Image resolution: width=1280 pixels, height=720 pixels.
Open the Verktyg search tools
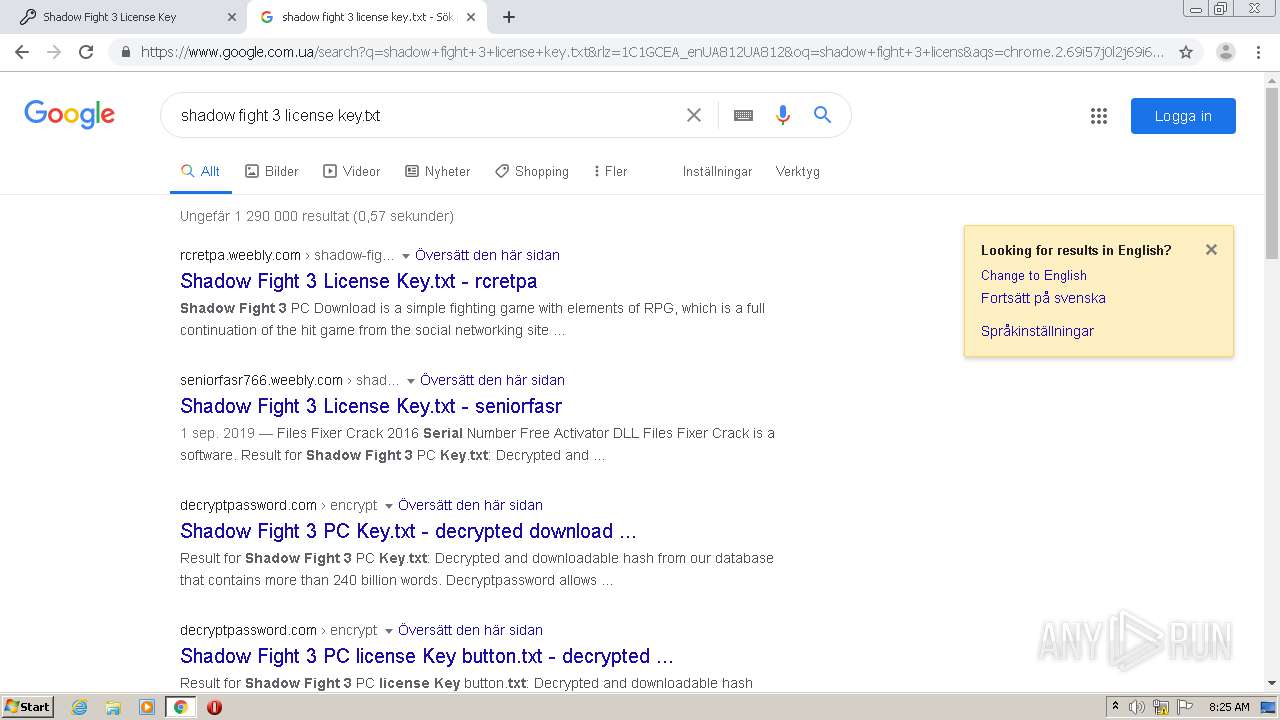click(797, 171)
